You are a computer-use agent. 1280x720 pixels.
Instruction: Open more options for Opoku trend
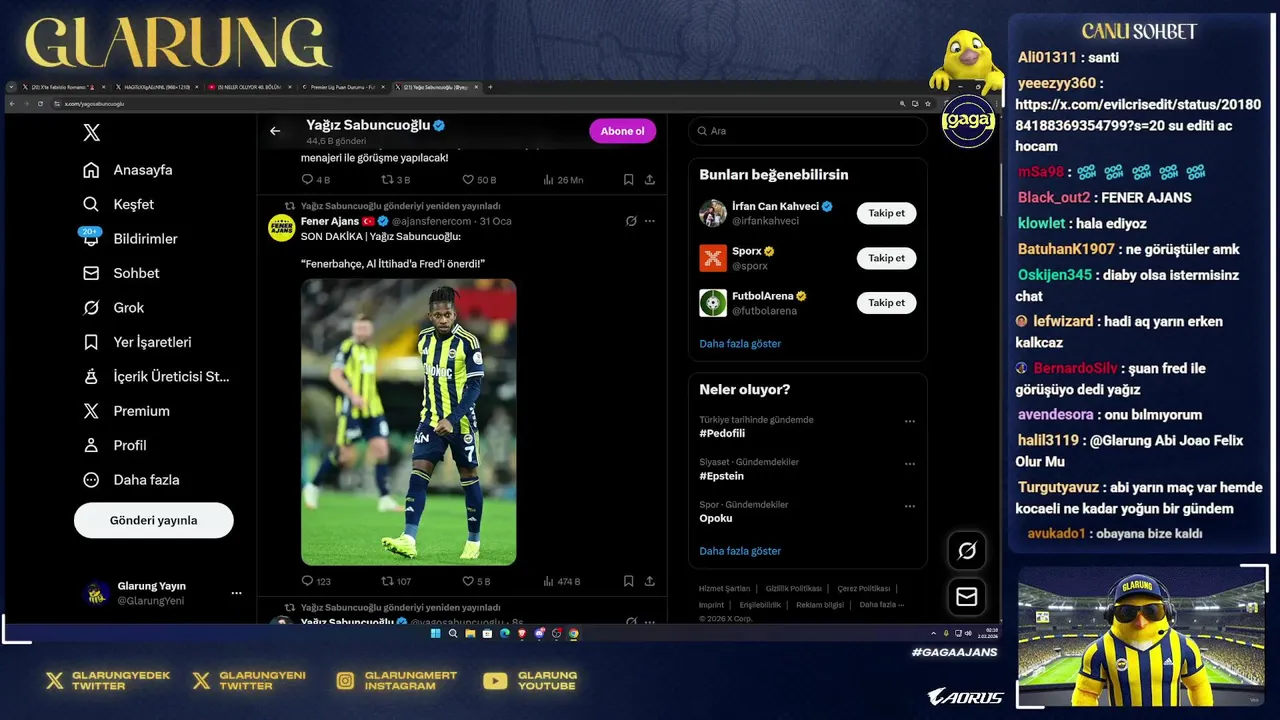tap(910, 506)
